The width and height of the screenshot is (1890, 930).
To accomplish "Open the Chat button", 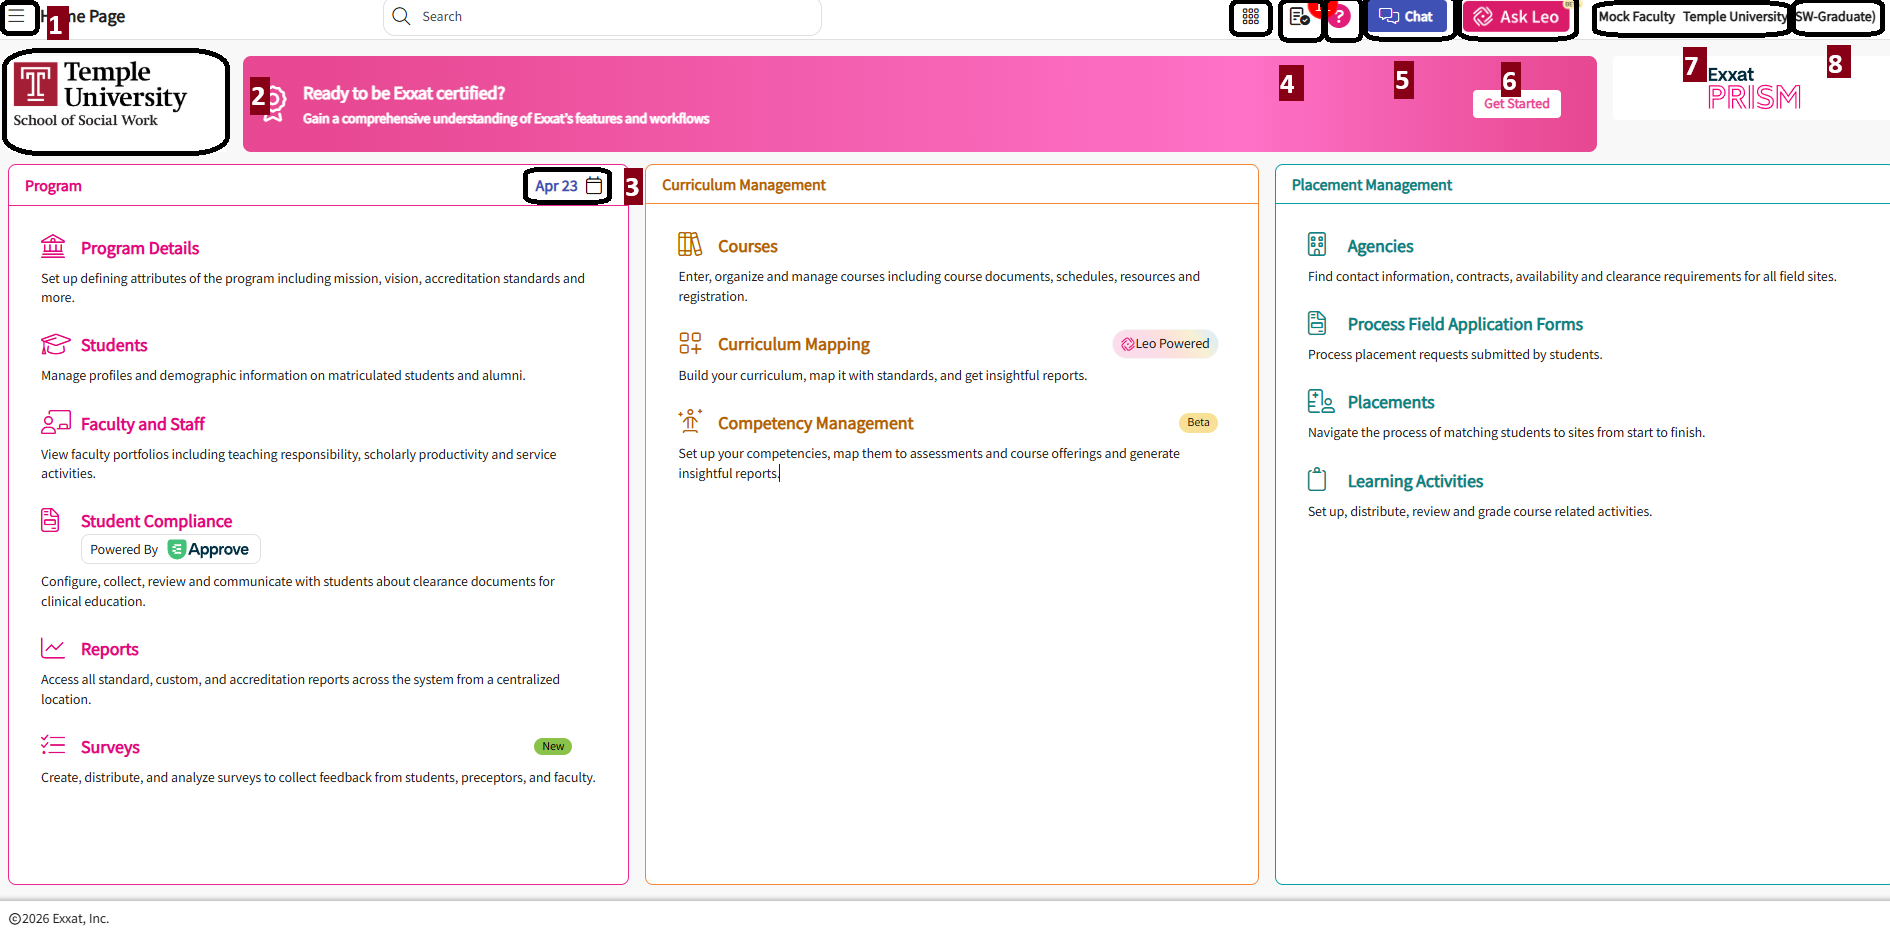I will point(1406,16).
